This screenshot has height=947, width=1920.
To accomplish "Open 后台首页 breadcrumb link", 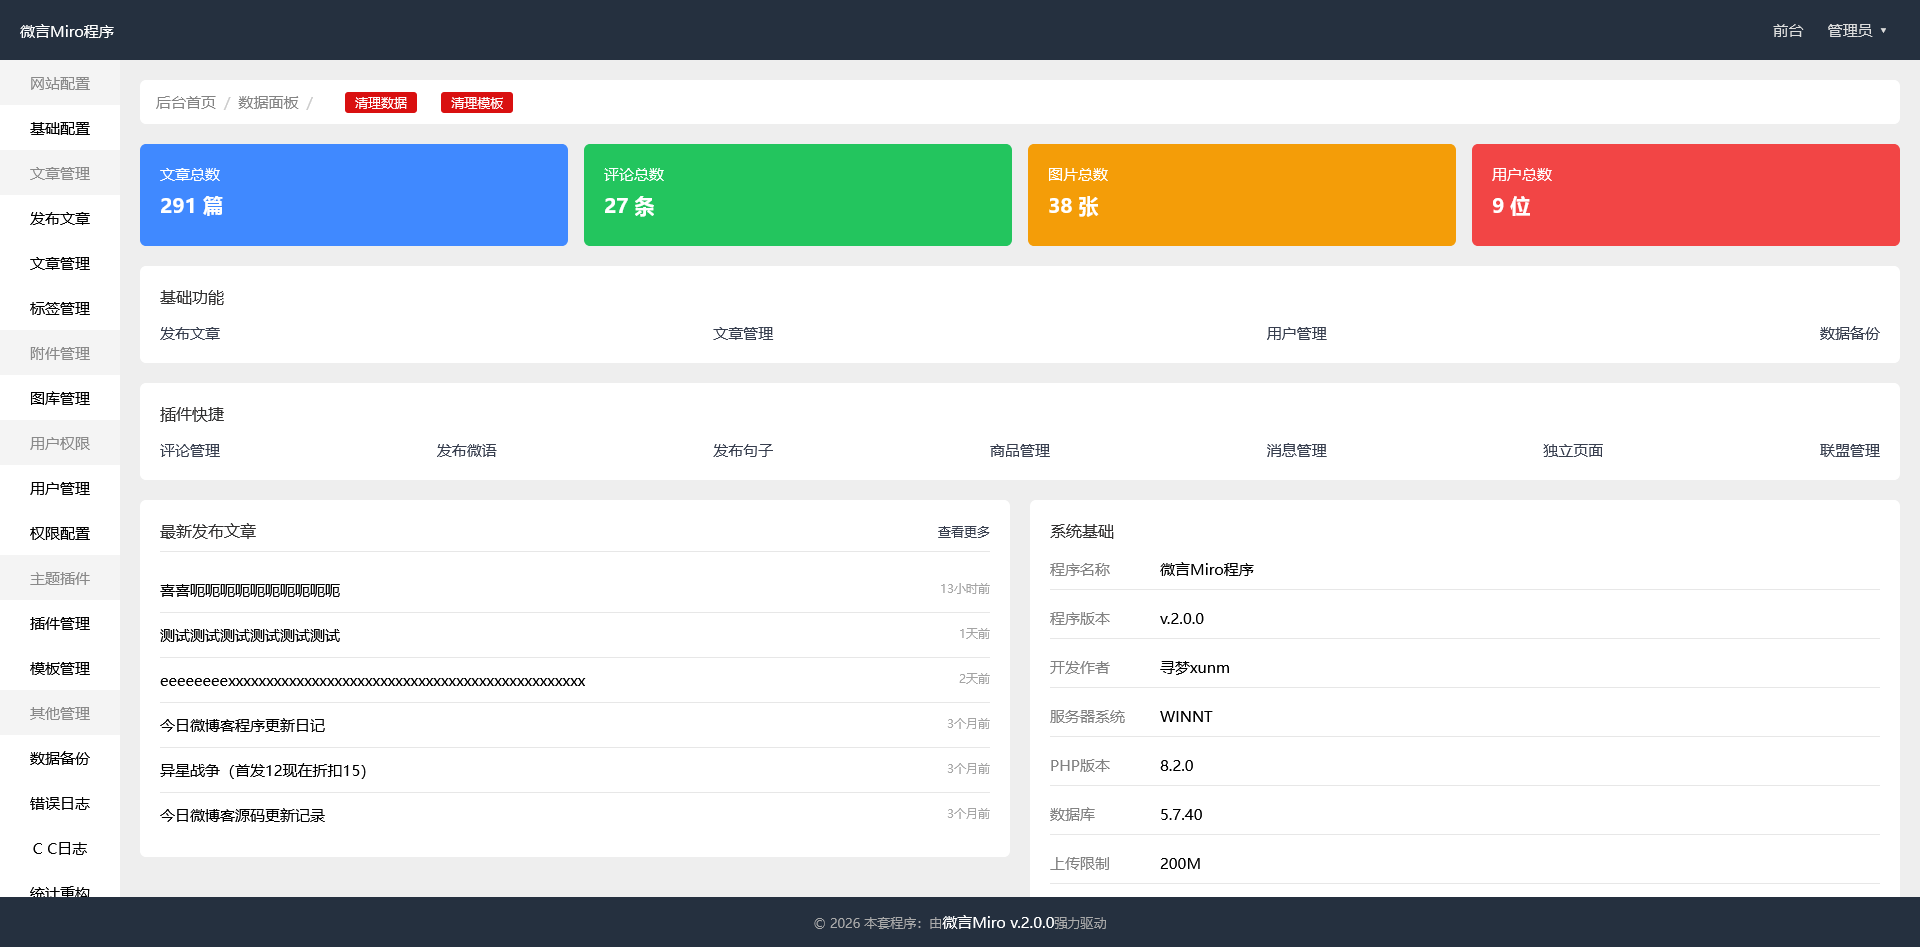I will [186, 102].
